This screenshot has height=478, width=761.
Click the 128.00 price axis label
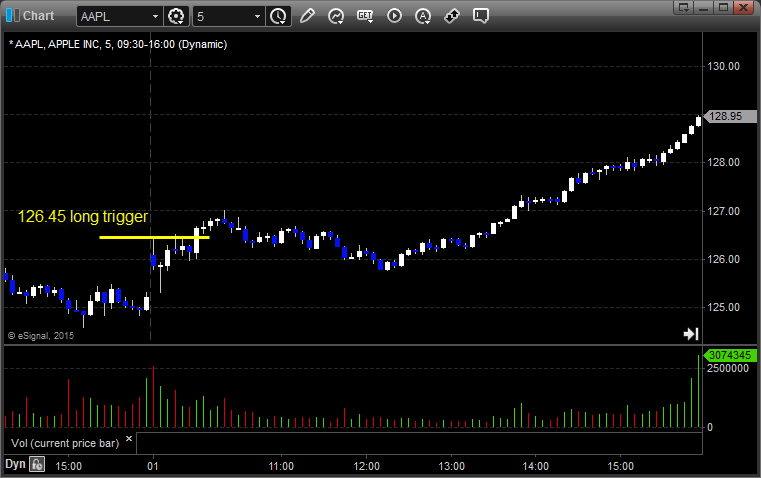723,163
